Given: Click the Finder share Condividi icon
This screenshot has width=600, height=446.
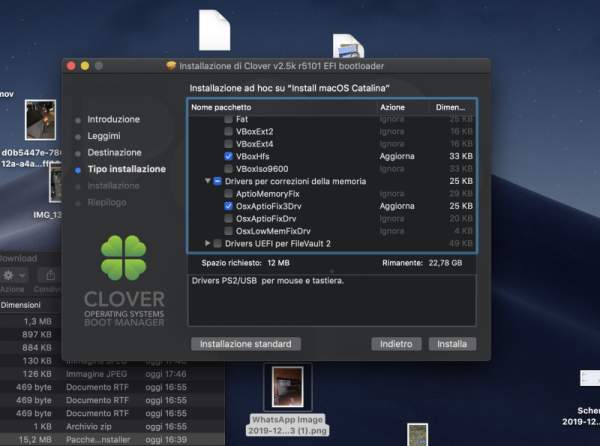Looking at the screenshot, I should click(50, 275).
